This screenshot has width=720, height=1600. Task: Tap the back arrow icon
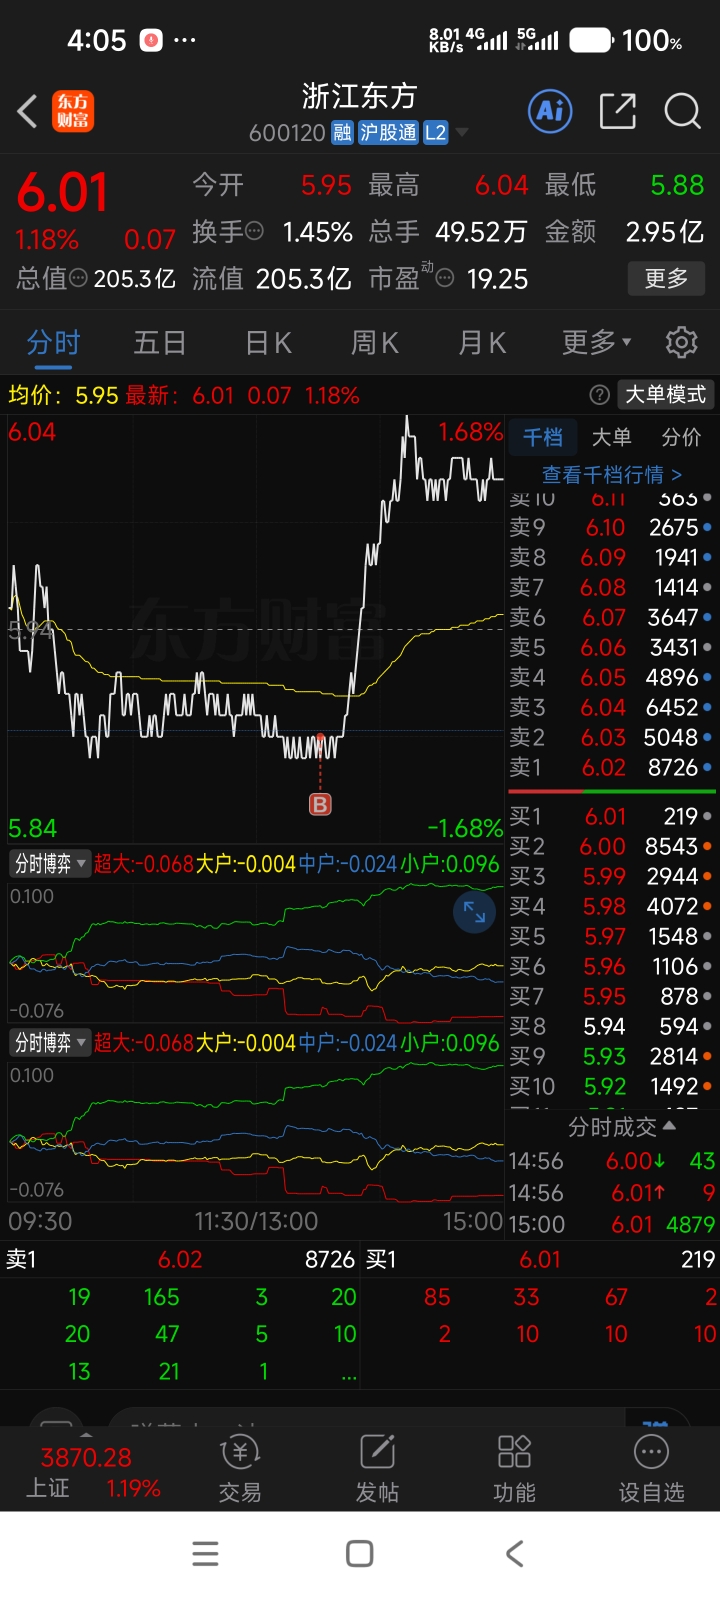(x=28, y=111)
